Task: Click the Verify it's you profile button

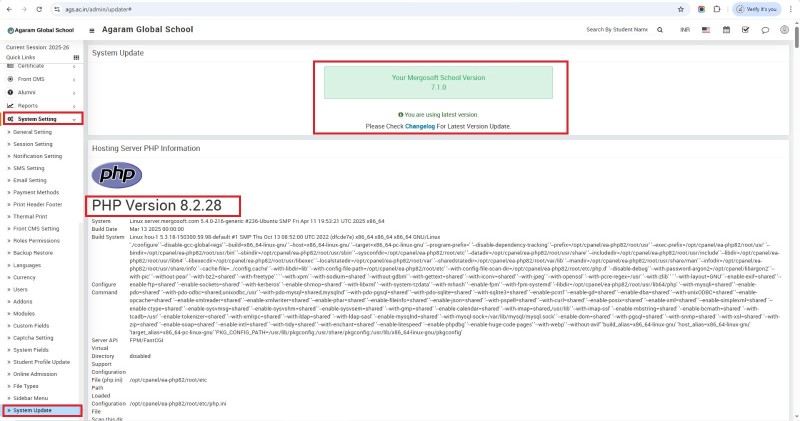Action: click(757, 9)
